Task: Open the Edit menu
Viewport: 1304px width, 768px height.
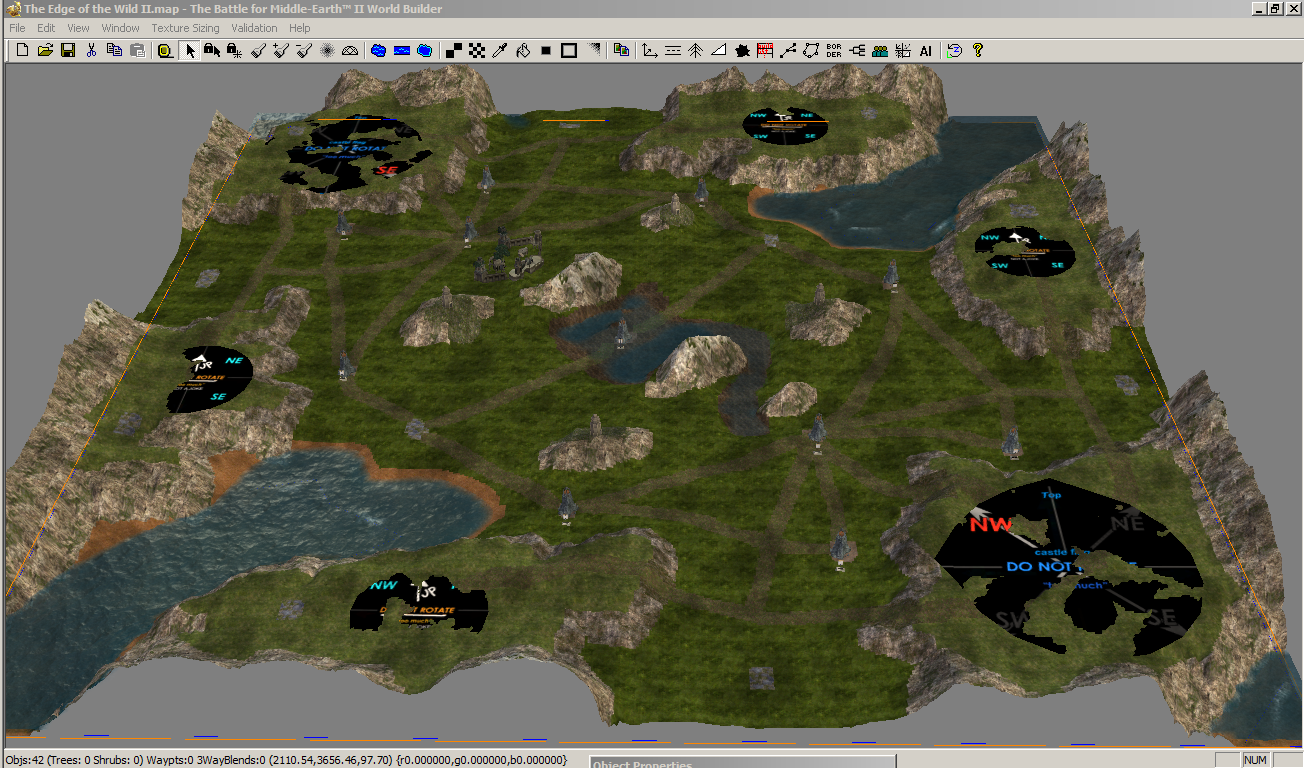Action: [x=46, y=28]
